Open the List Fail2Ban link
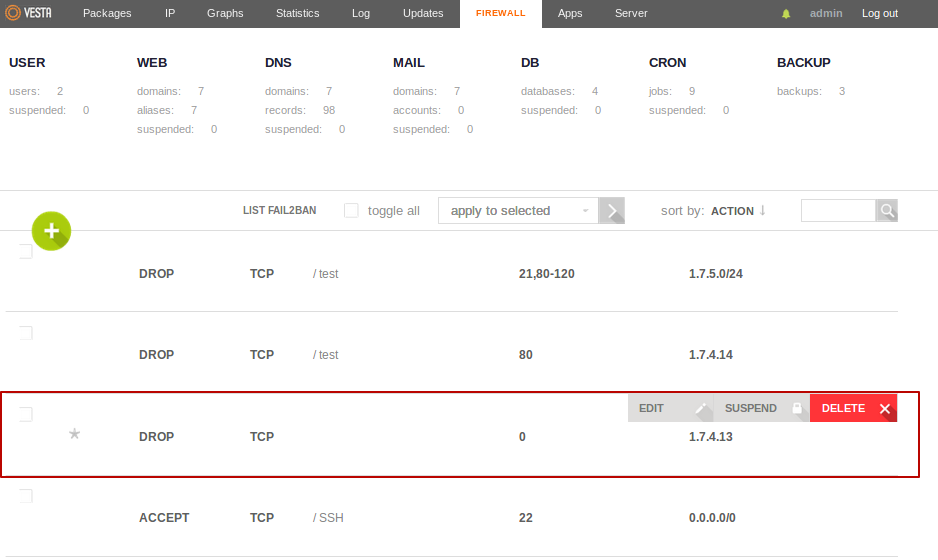The width and height of the screenshot is (938, 560). 279,211
